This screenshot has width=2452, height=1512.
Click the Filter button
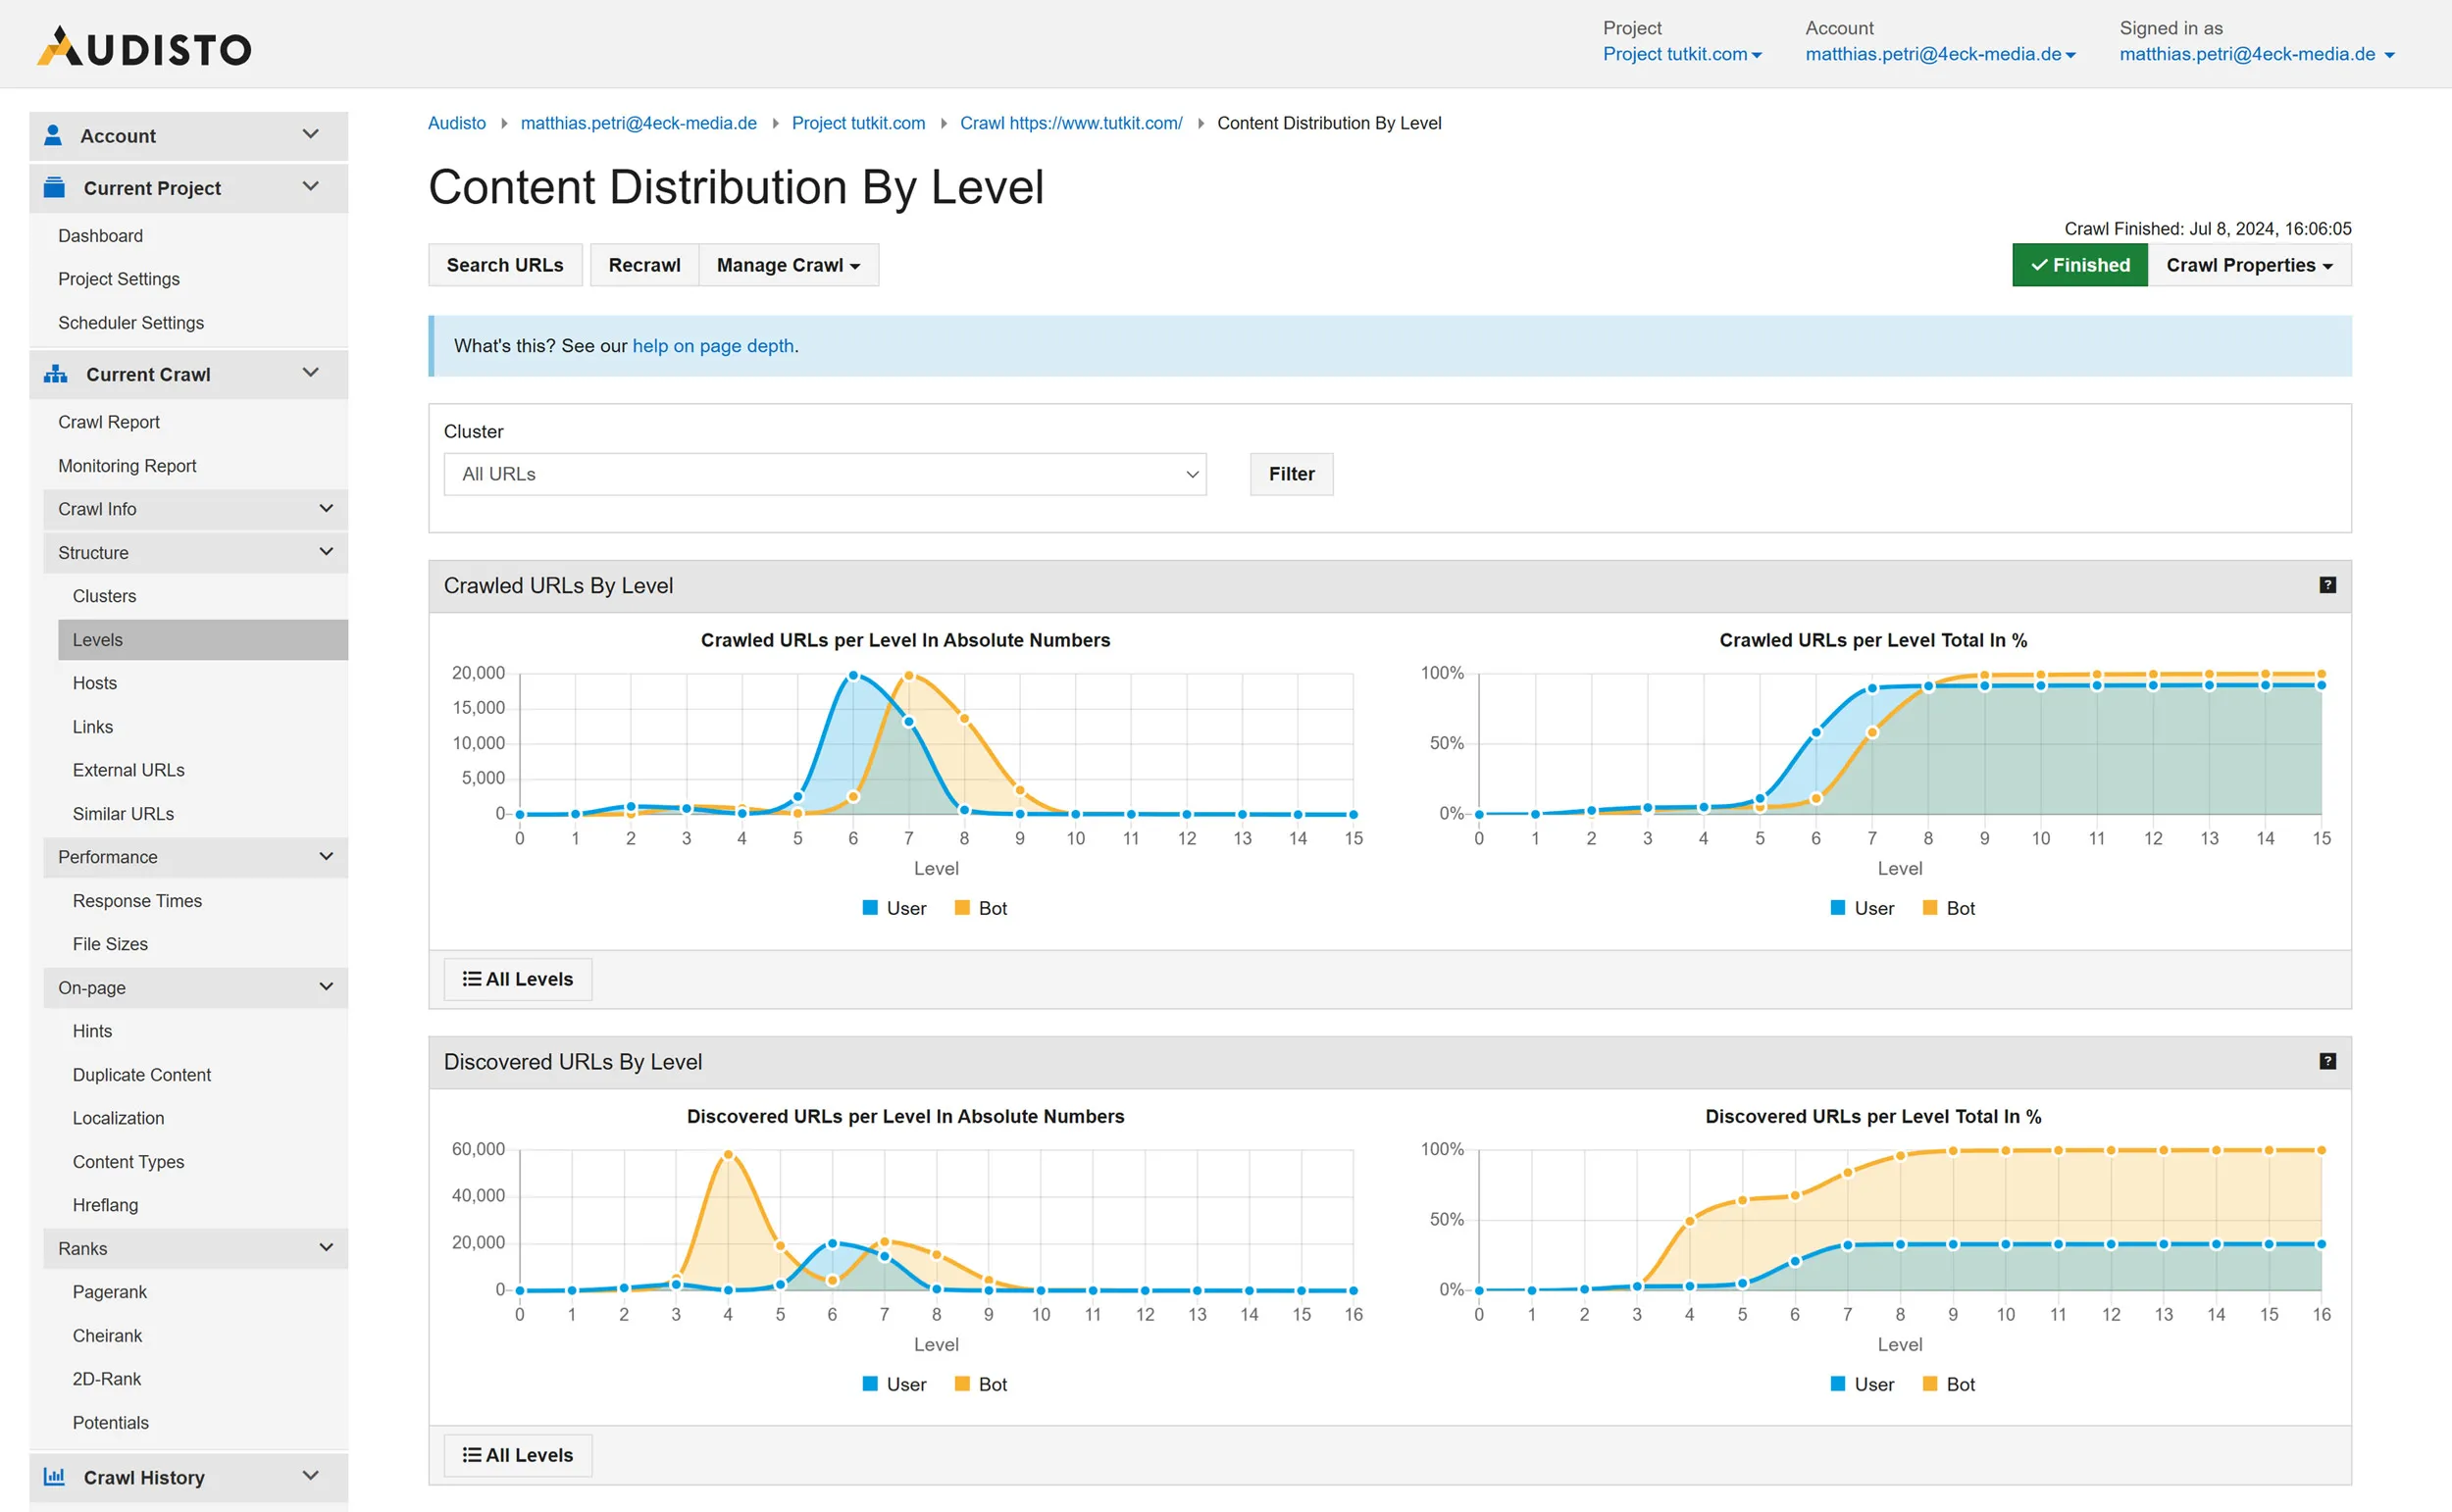[1291, 473]
